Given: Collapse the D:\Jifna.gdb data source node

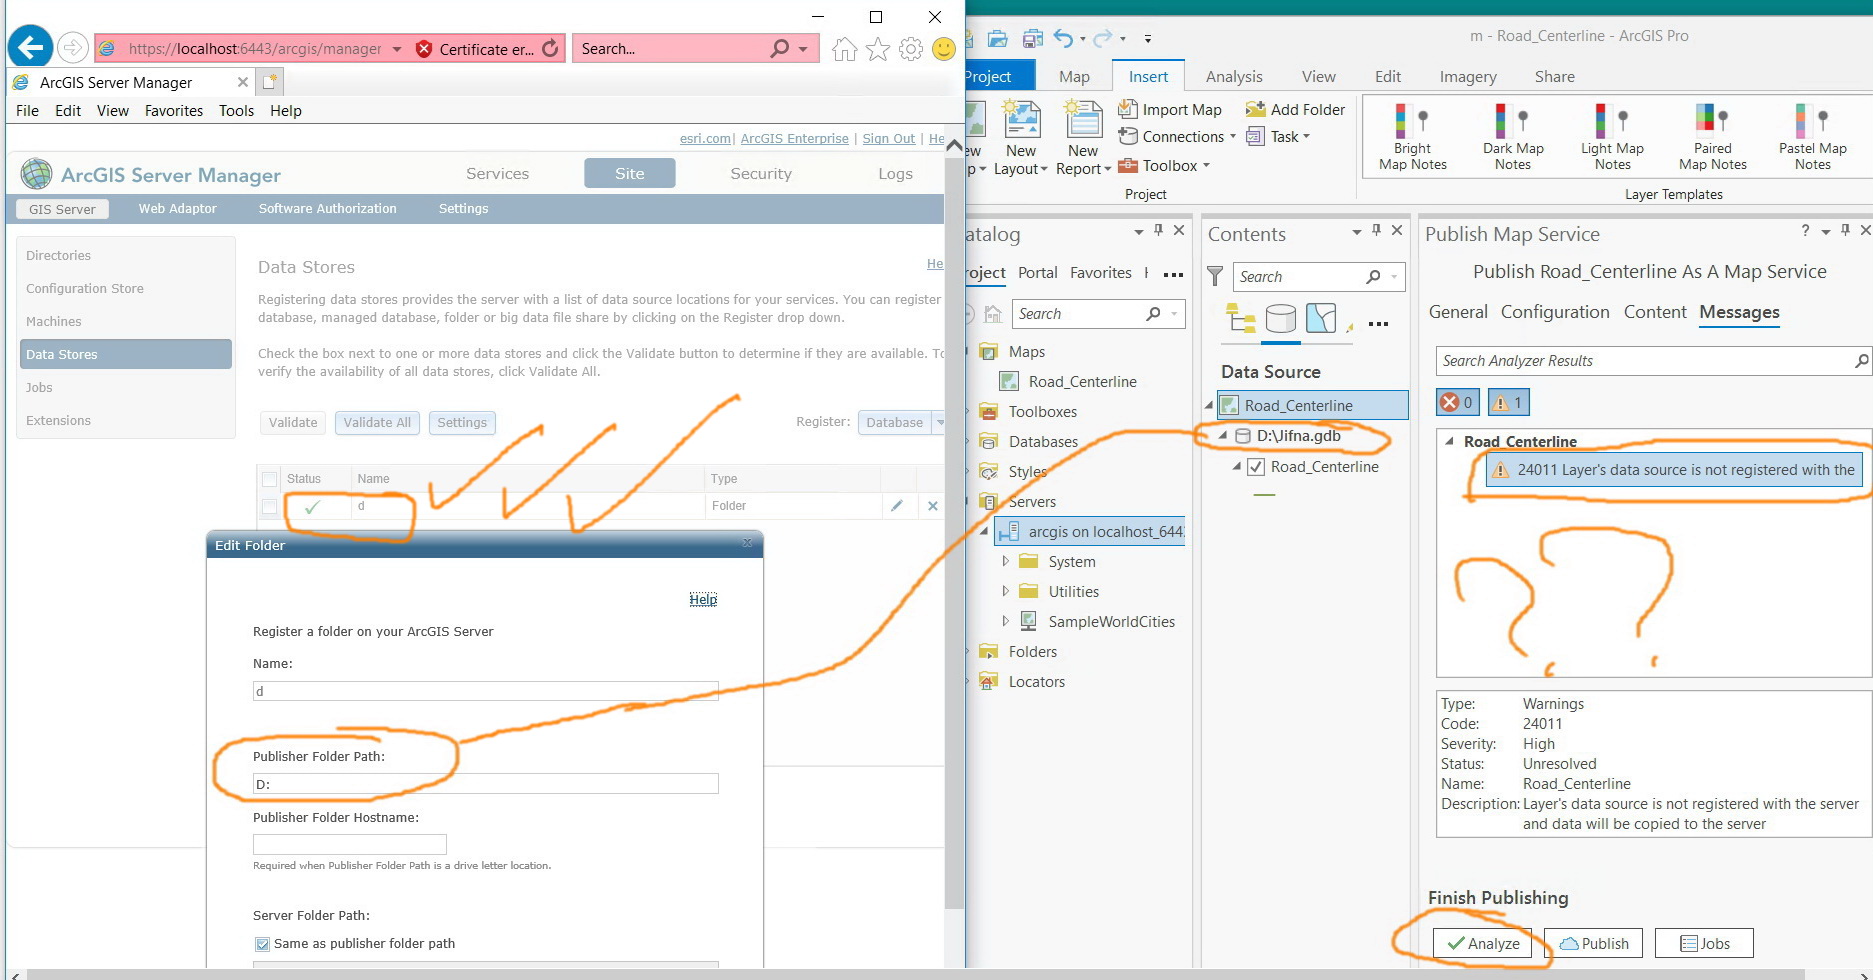Looking at the screenshot, I should coord(1222,436).
